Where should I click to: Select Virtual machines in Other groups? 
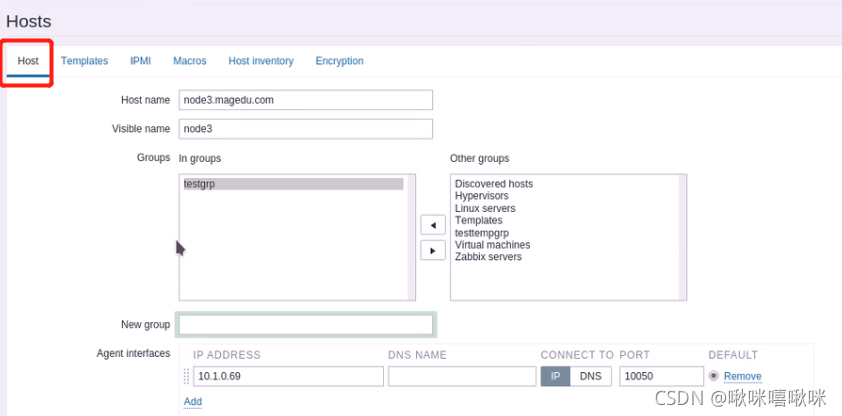492,245
